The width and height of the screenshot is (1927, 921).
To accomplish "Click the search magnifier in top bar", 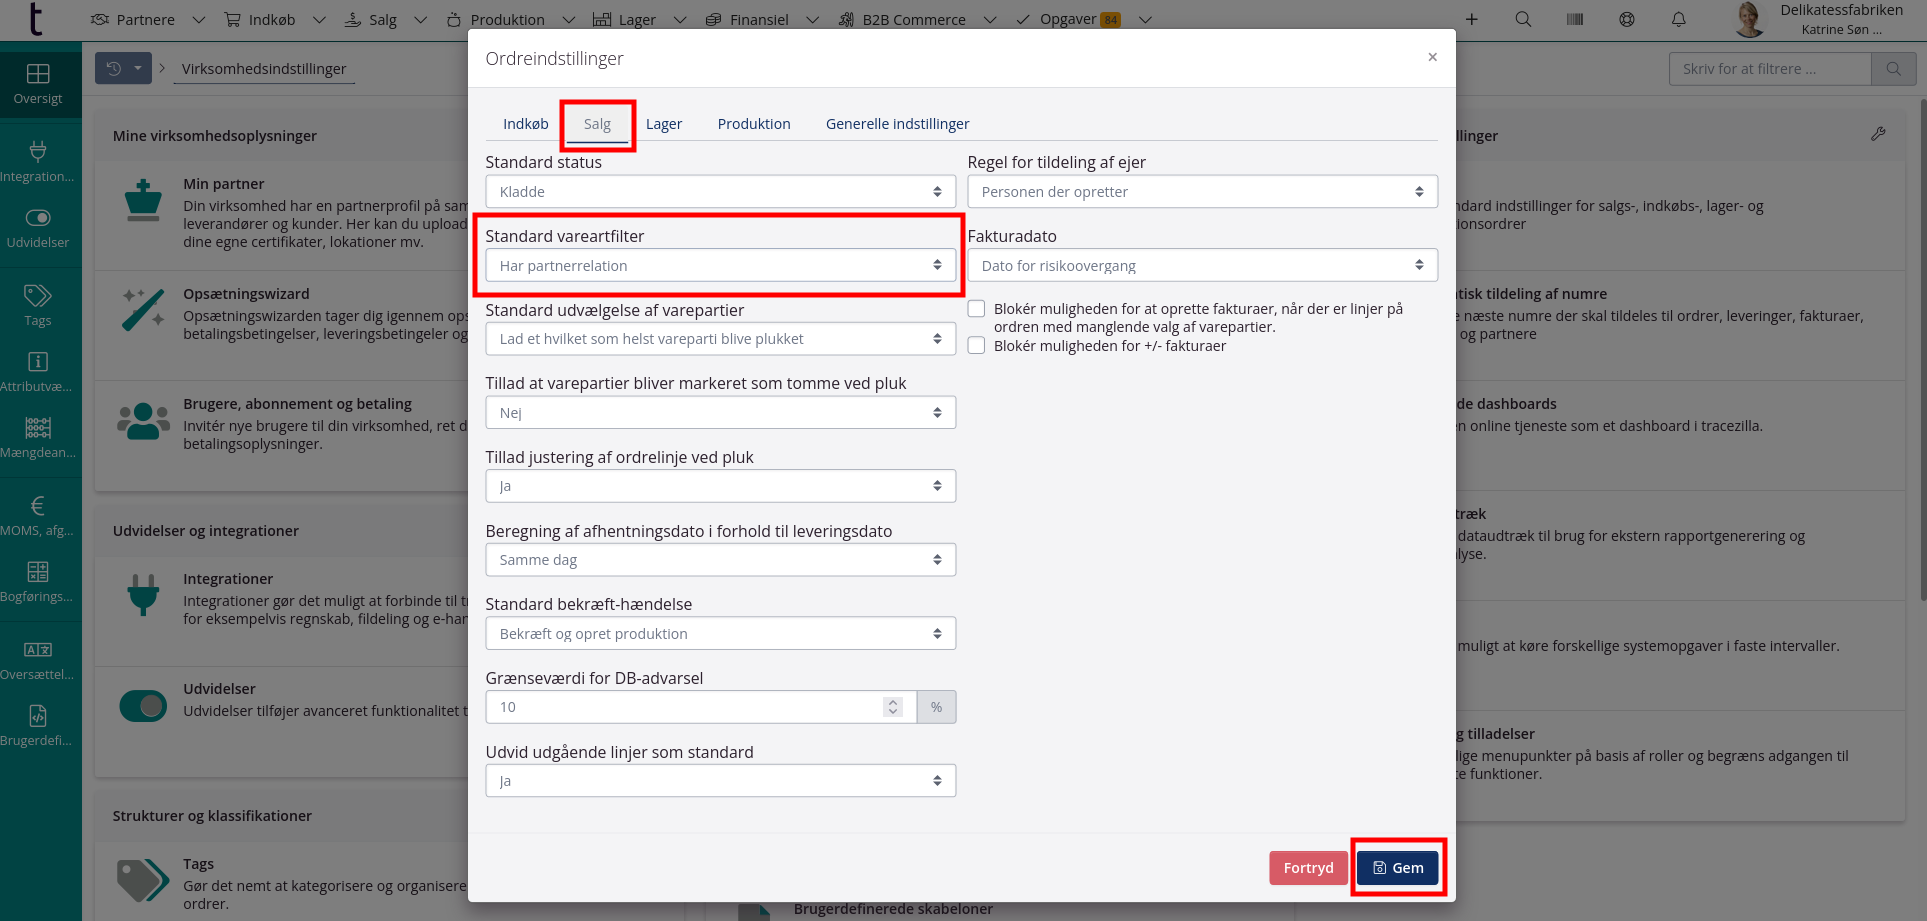I will click(x=1523, y=19).
